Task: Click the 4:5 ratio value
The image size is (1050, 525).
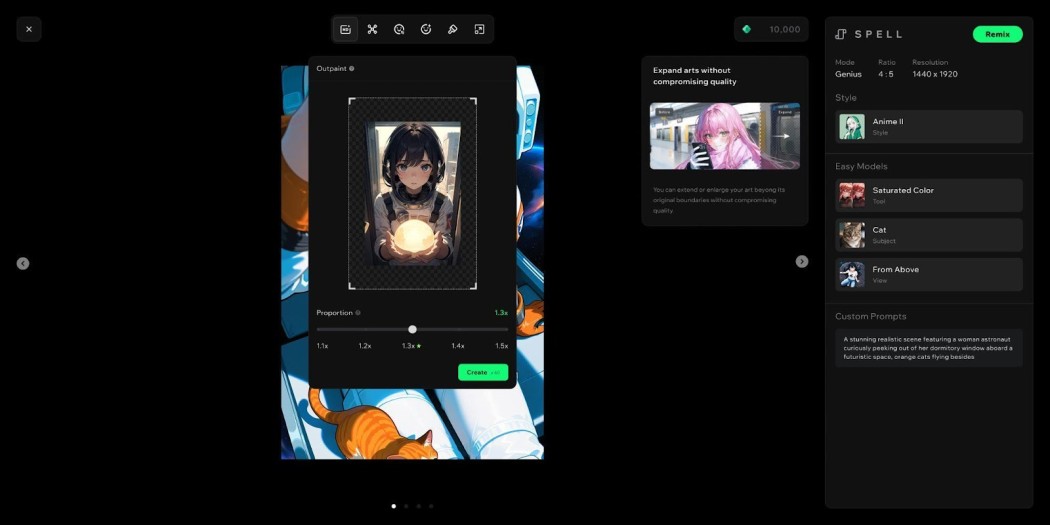Action: [886, 74]
